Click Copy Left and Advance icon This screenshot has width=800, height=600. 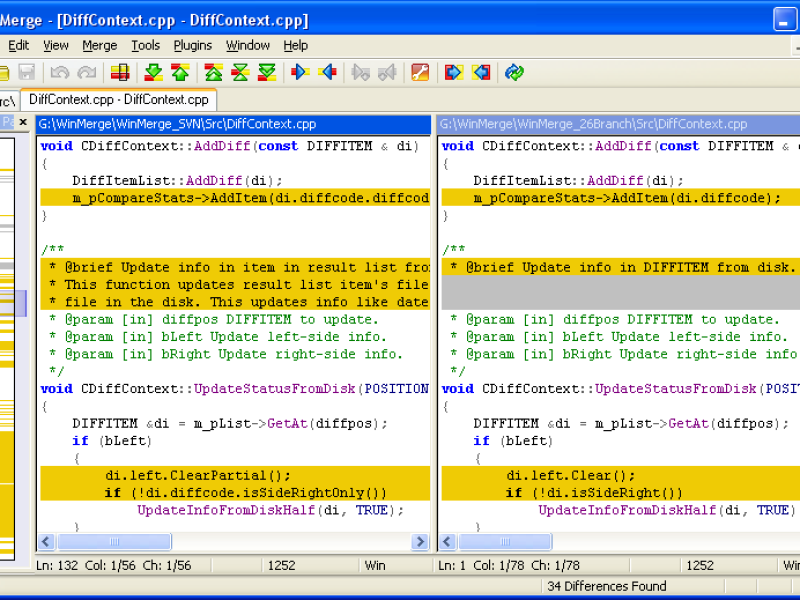click(x=387, y=72)
